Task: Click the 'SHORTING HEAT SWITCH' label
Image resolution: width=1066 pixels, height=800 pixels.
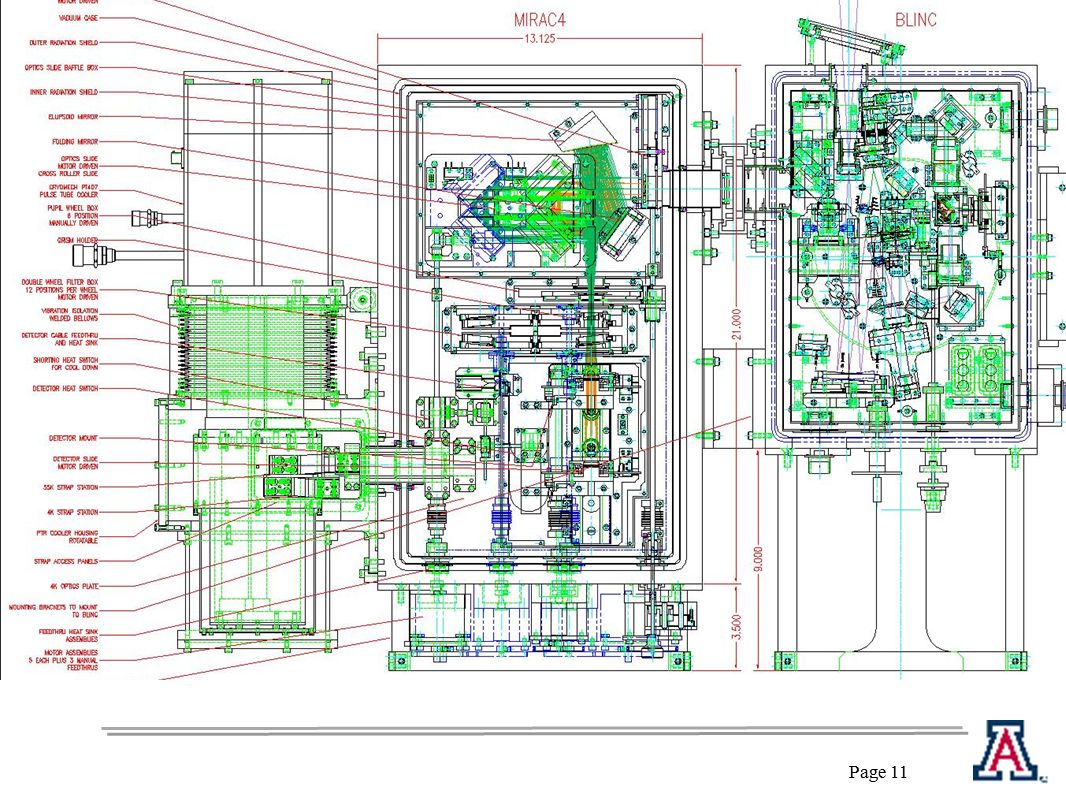Action: [66, 360]
